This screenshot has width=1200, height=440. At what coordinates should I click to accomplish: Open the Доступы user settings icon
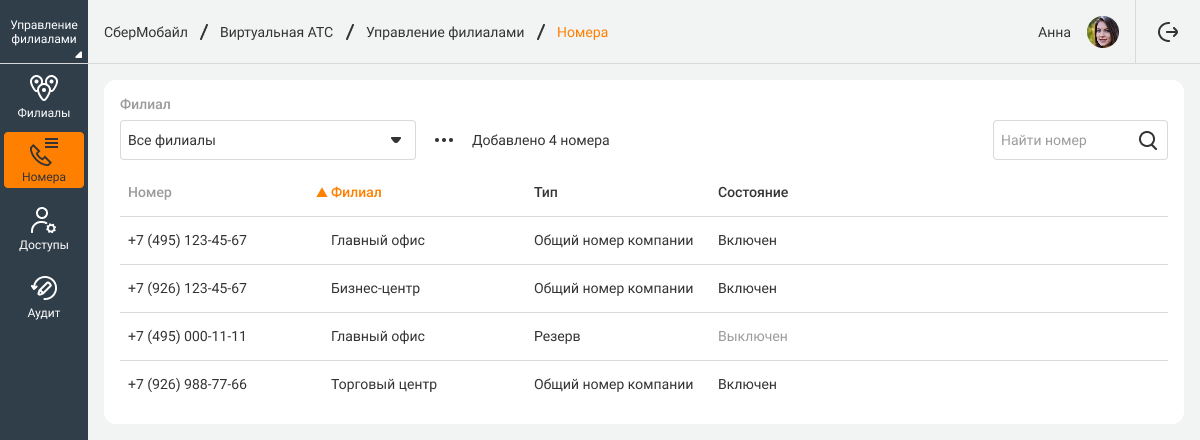pos(44,221)
